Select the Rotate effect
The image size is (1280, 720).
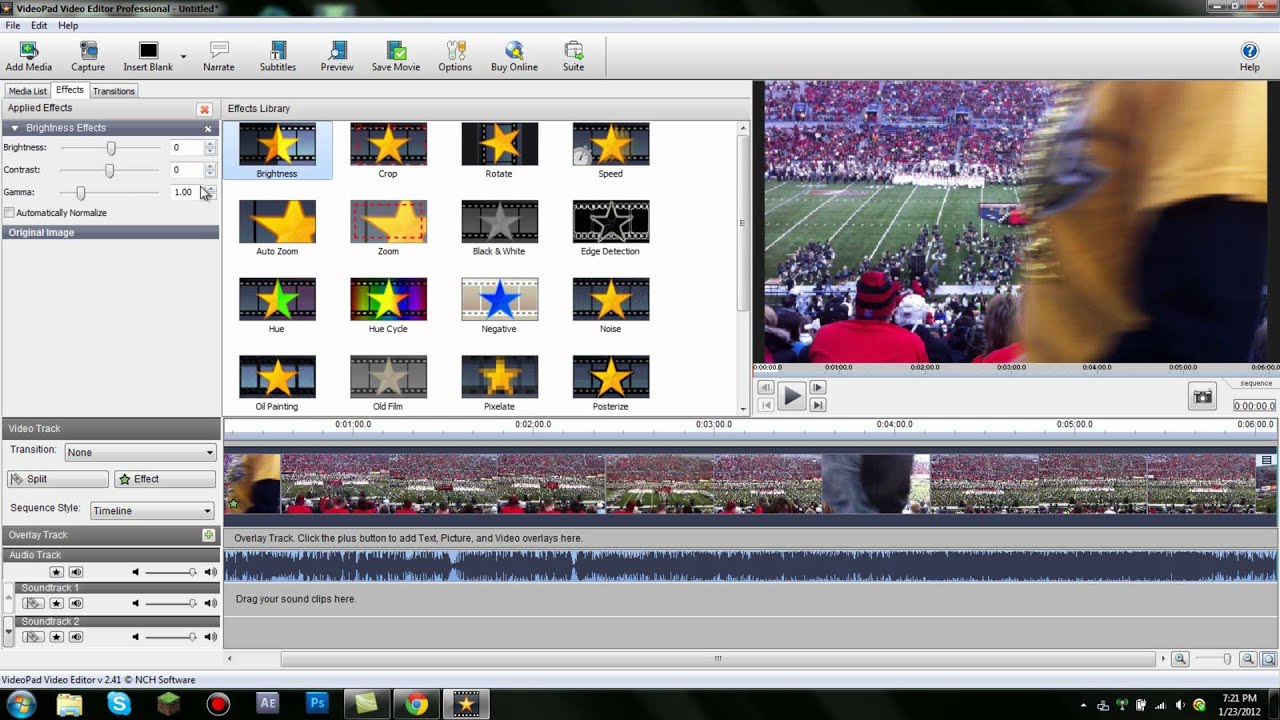(x=499, y=151)
